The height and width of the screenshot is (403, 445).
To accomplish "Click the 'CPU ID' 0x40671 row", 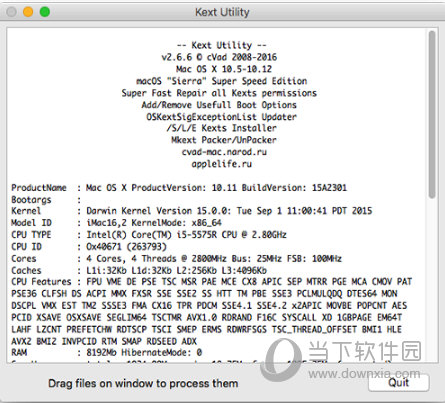I will 89,247.
